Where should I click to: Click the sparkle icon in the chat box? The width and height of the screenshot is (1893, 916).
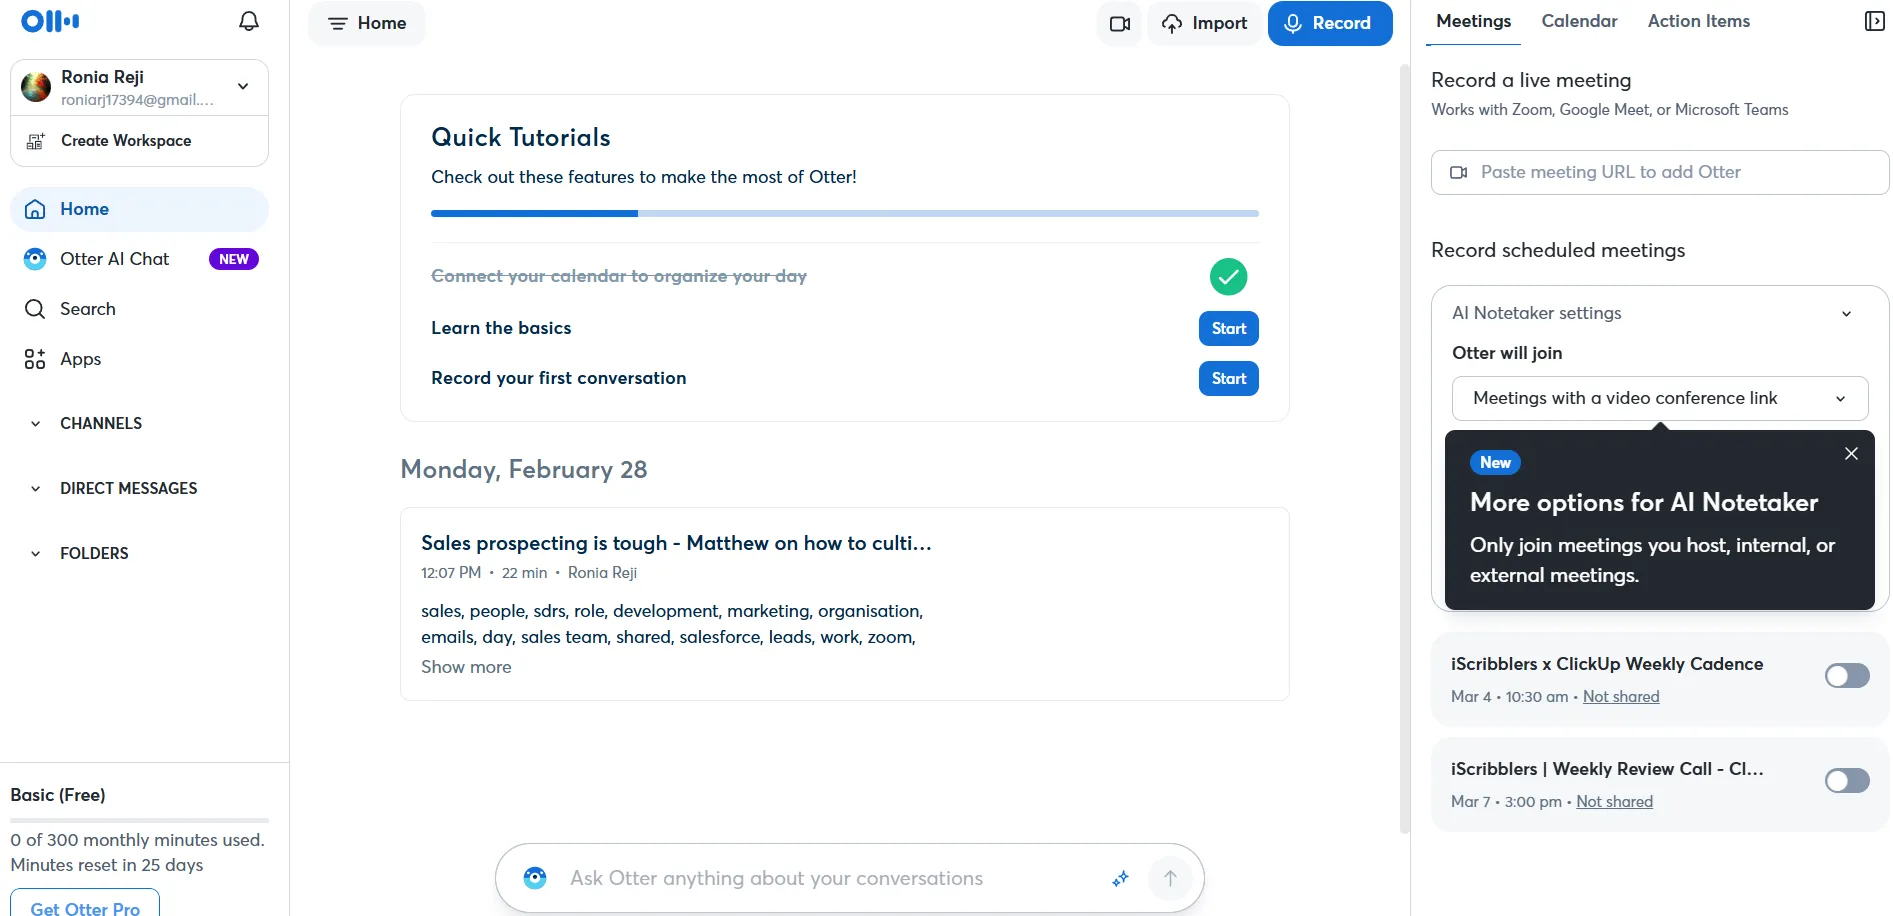pos(1120,878)
